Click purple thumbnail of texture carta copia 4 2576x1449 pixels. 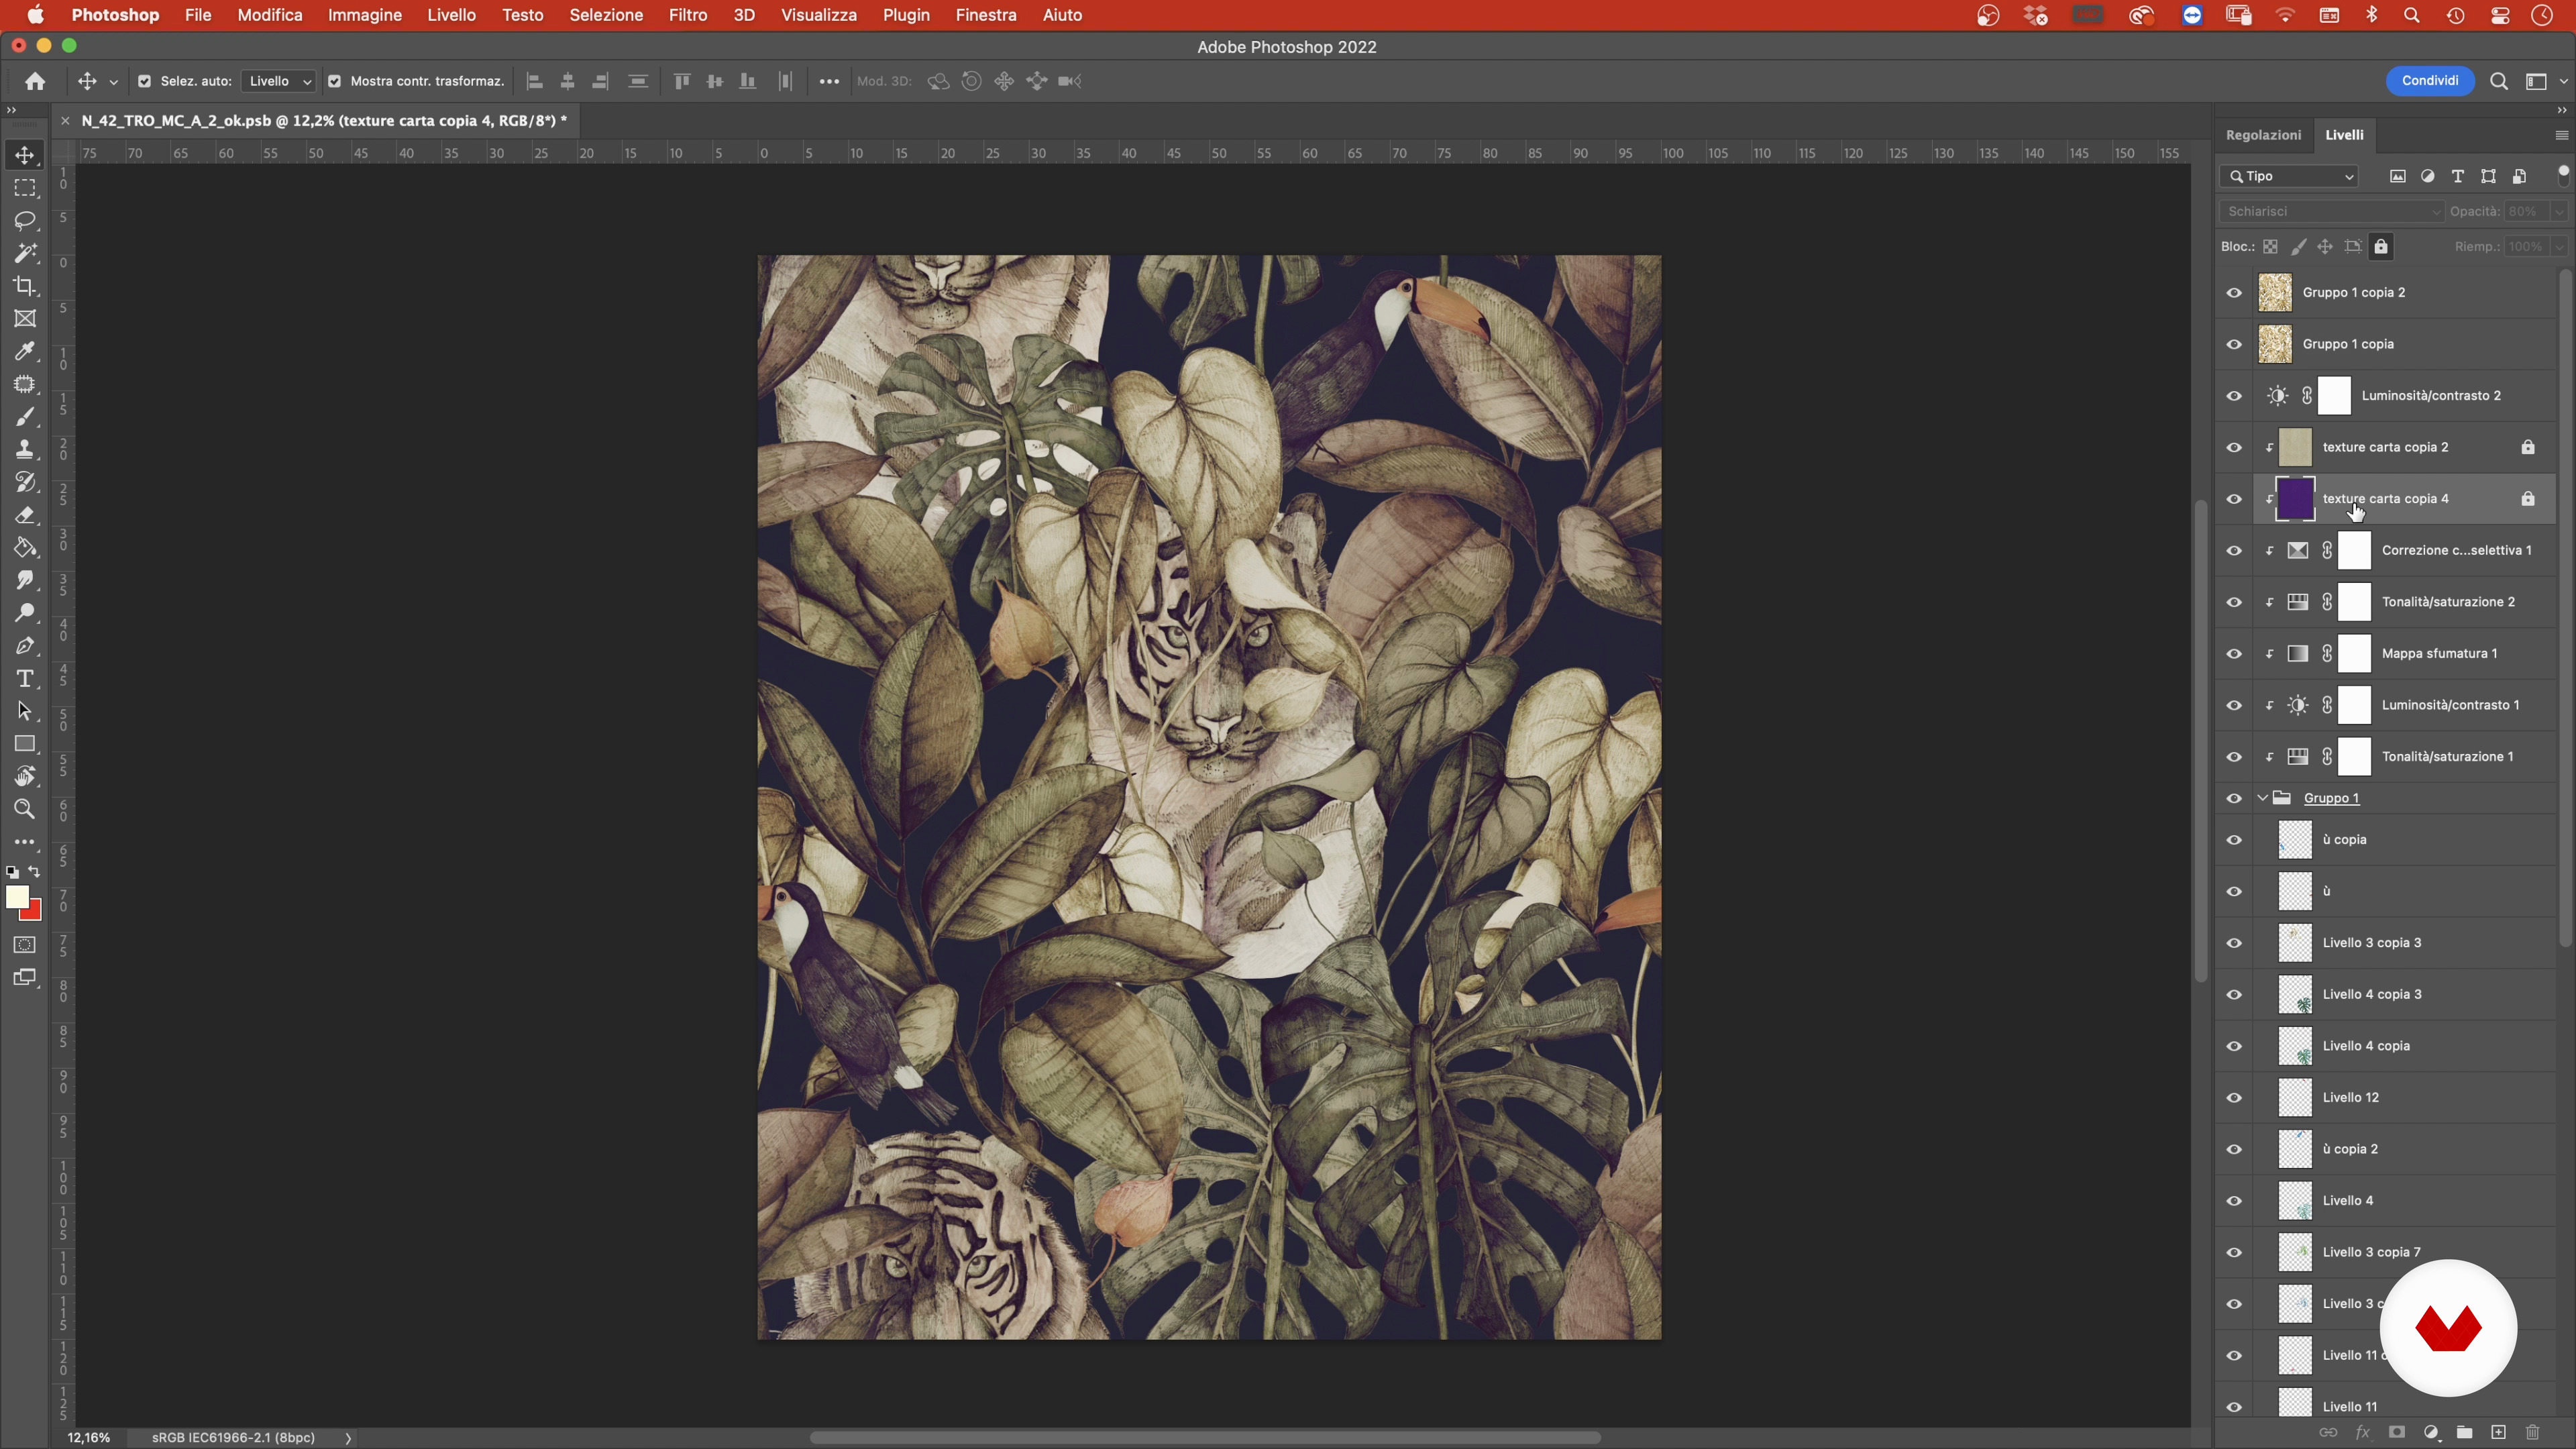[x=2295, y=499]
